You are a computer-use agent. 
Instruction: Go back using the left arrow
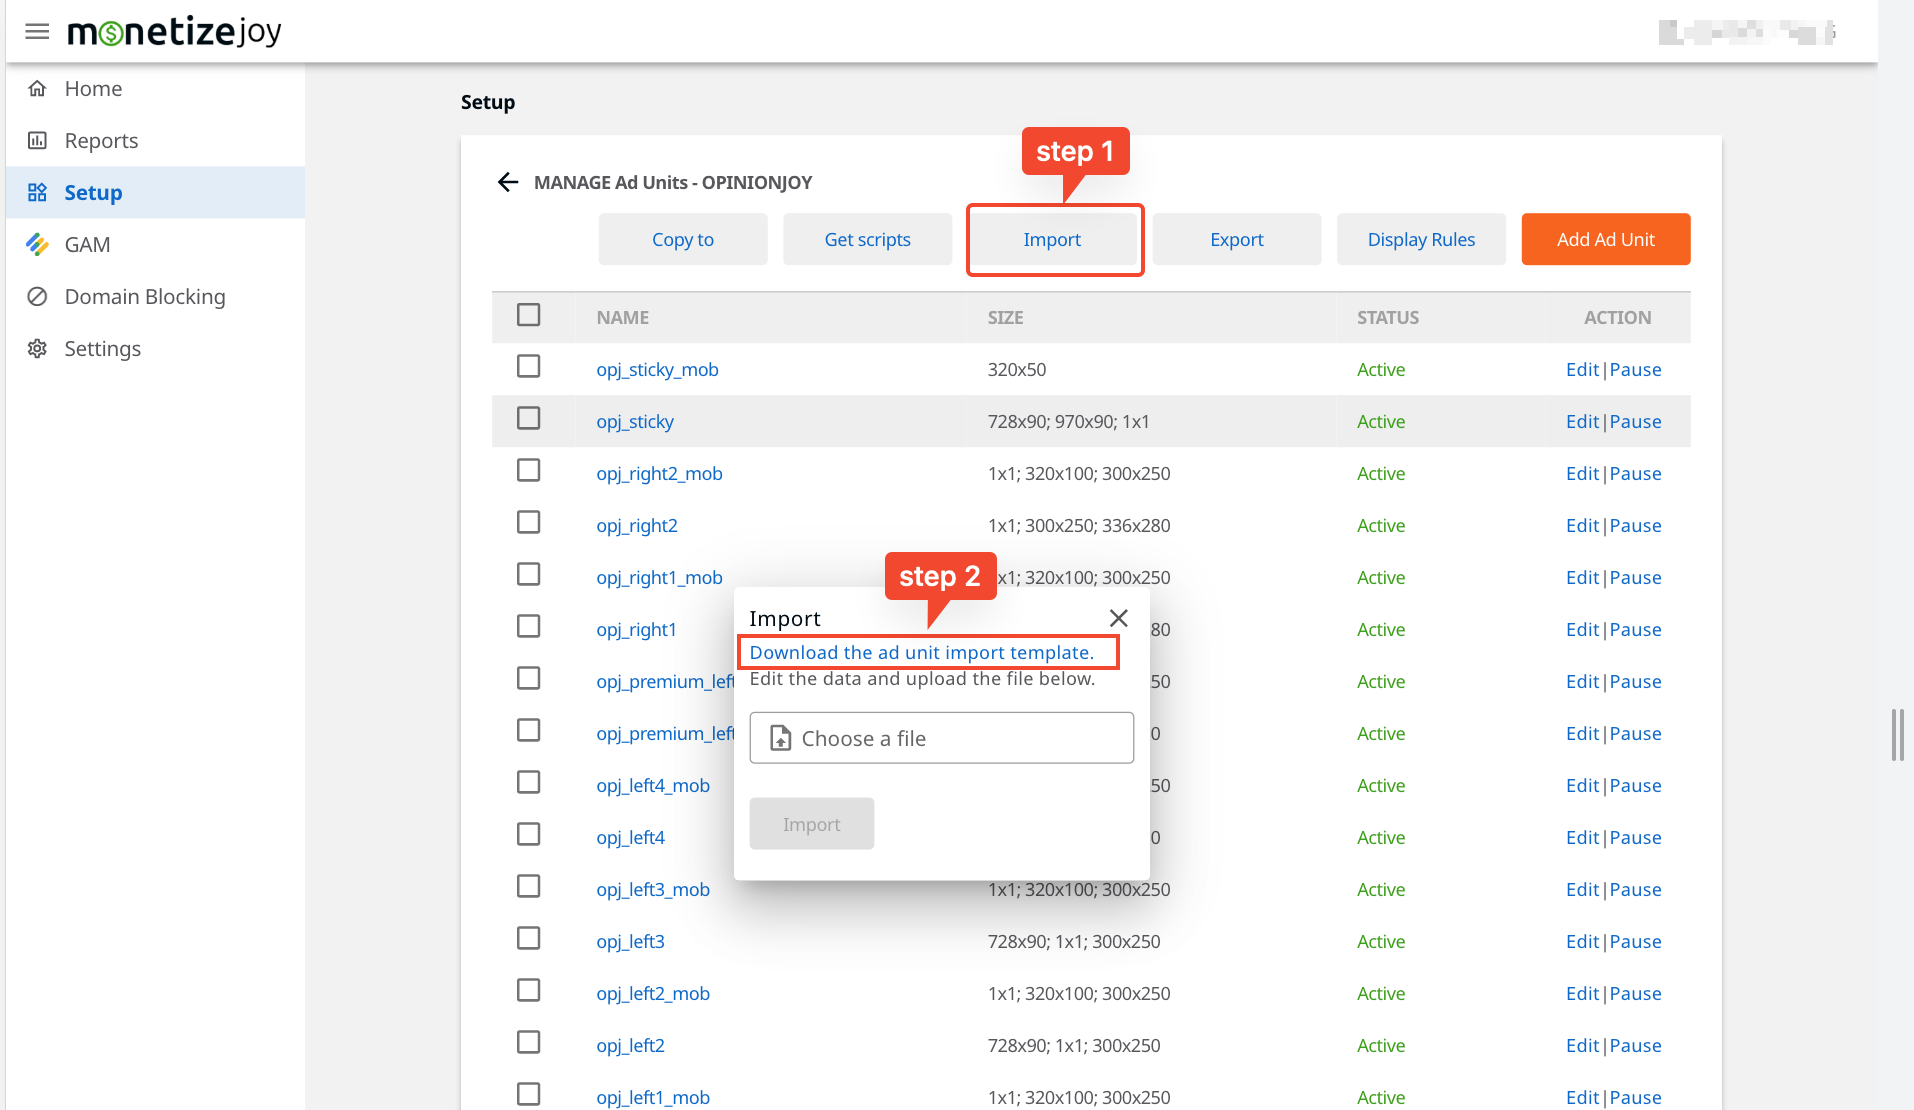pyautogui.click(x=508, y=182)
